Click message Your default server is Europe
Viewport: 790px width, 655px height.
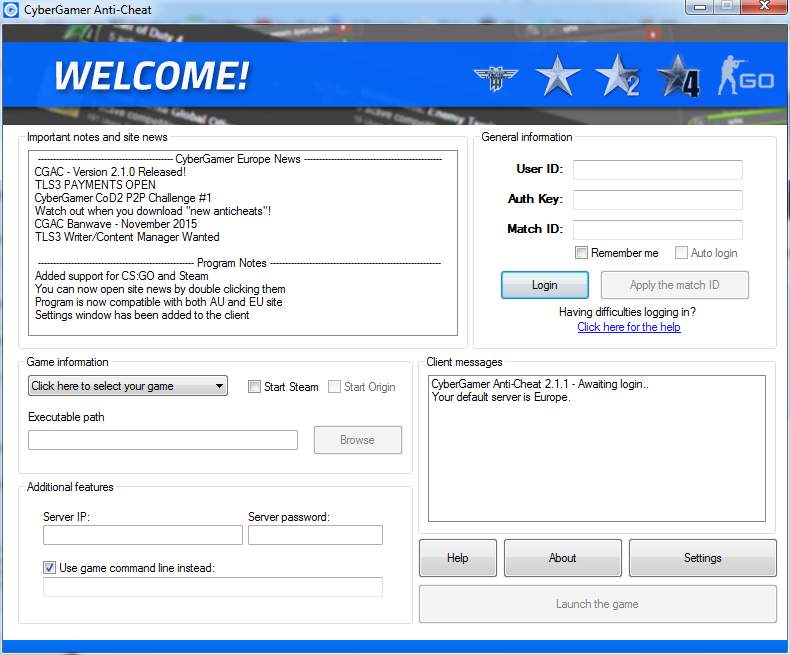(x=501, y=397)
